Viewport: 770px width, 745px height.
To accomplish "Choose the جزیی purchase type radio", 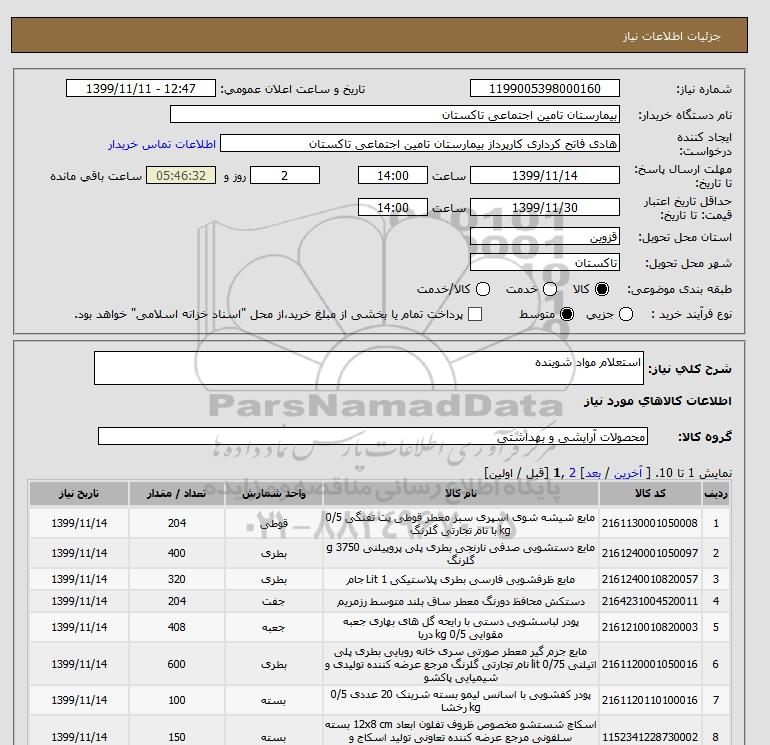I will pyautogui.click(x=626, y=314).
